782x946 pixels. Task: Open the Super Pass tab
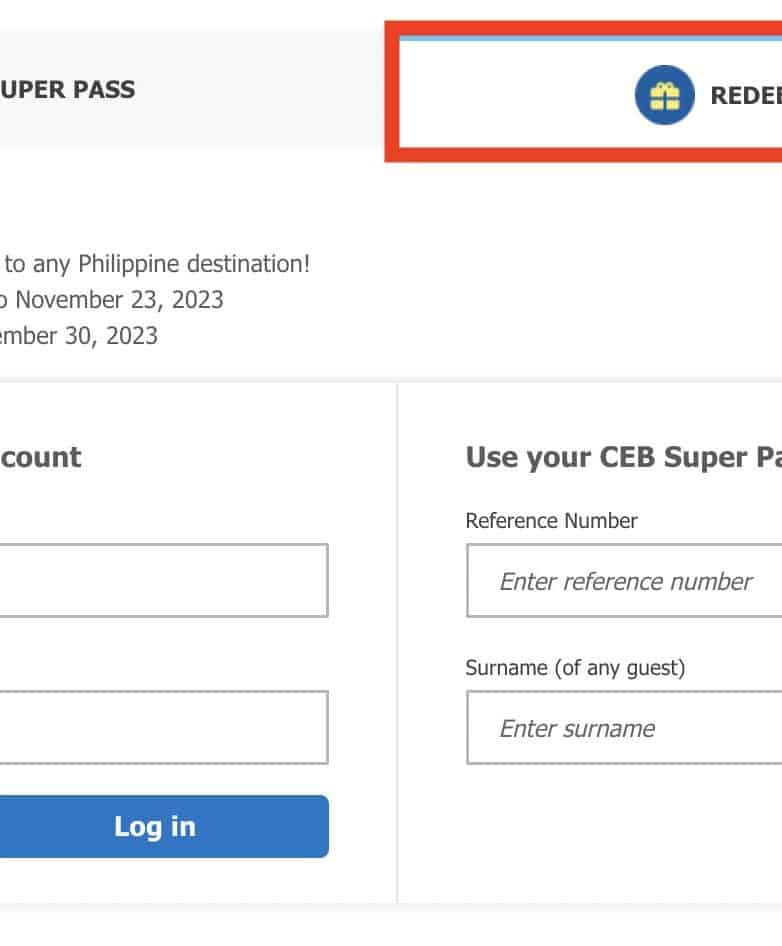click(x=68, y=89)
